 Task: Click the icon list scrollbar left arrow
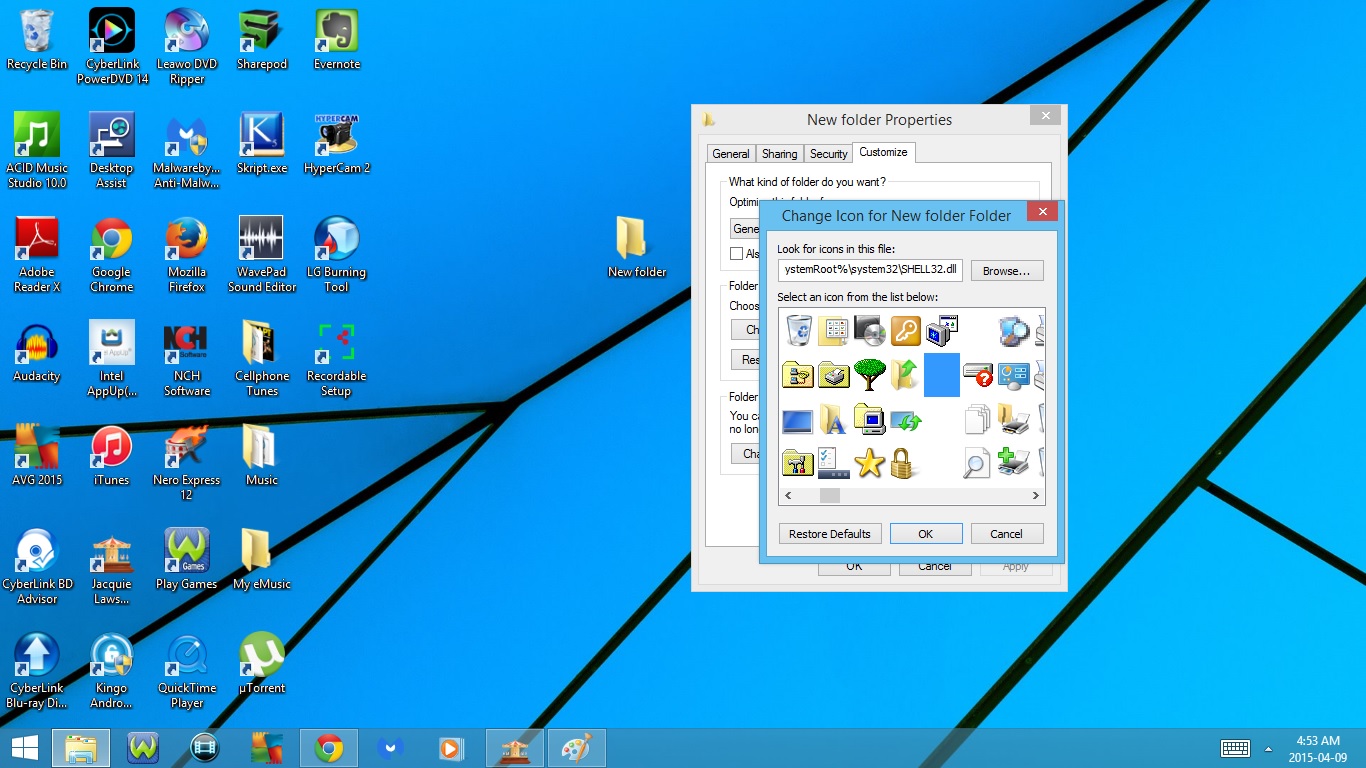point(788,496)
